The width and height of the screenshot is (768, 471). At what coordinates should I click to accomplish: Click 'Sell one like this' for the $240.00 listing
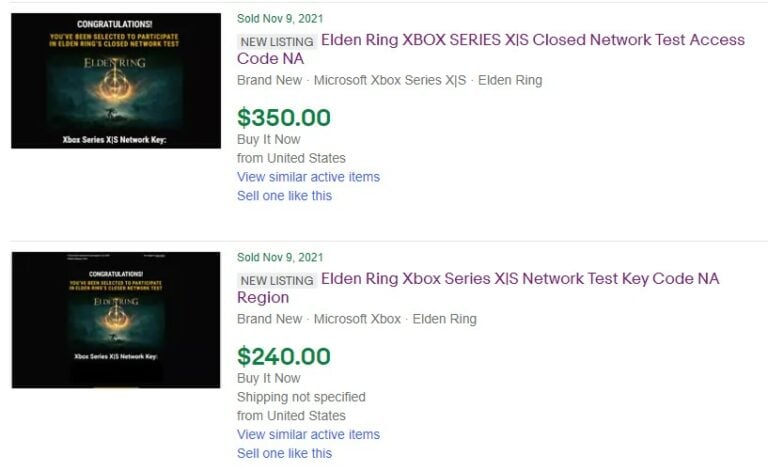(284, 454)
